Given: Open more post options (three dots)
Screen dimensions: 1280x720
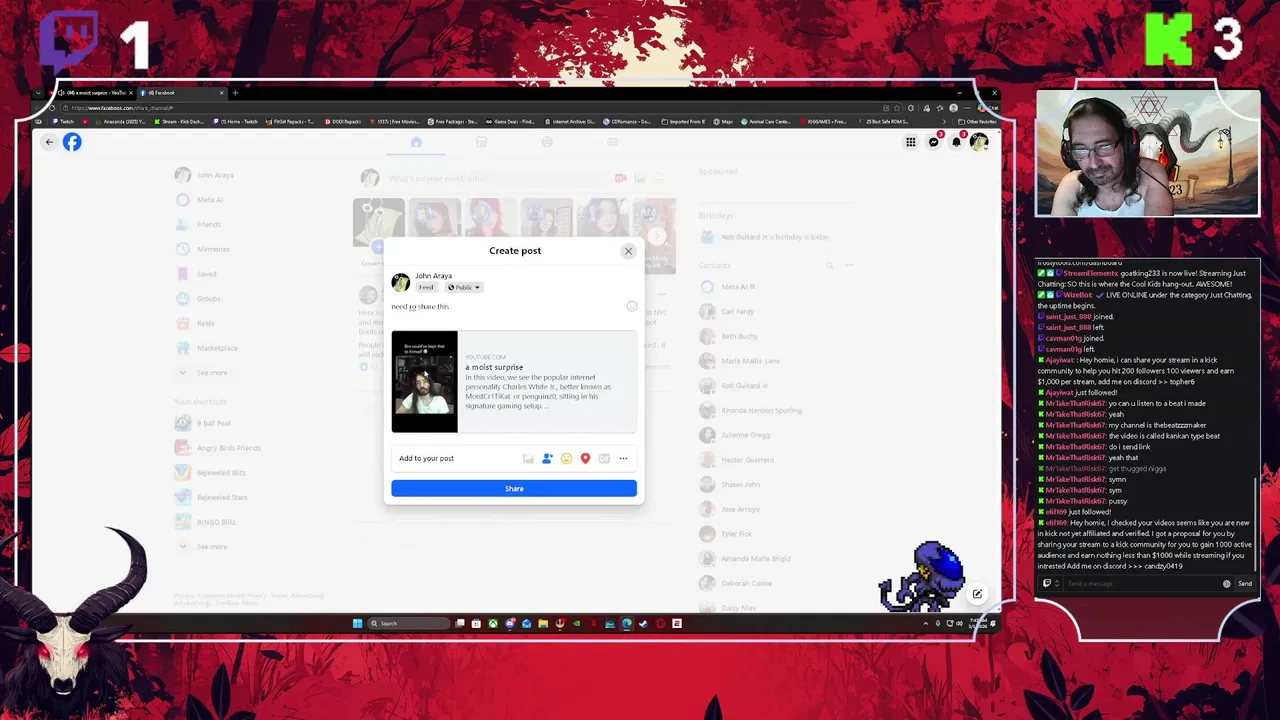Looking at the screenshot, I should click(x=623, y=458).
